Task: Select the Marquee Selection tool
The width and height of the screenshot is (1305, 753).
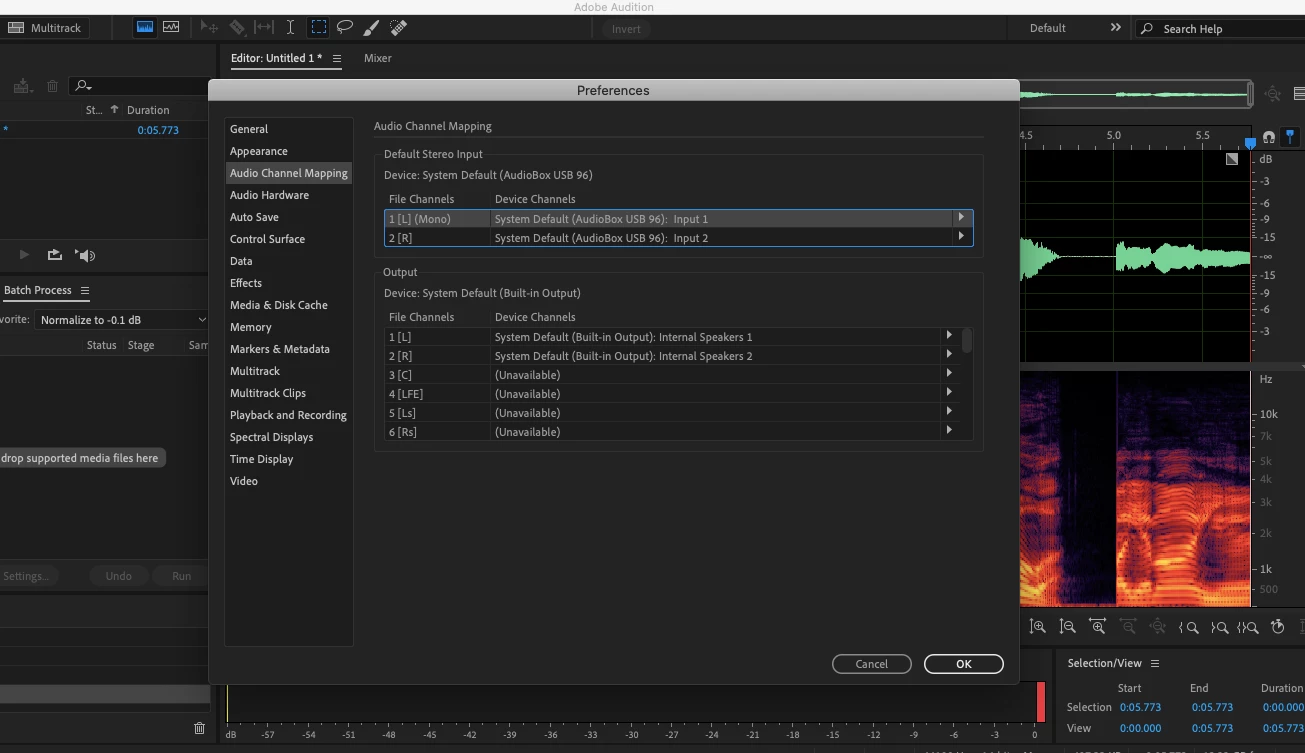Action: (318, 28)
